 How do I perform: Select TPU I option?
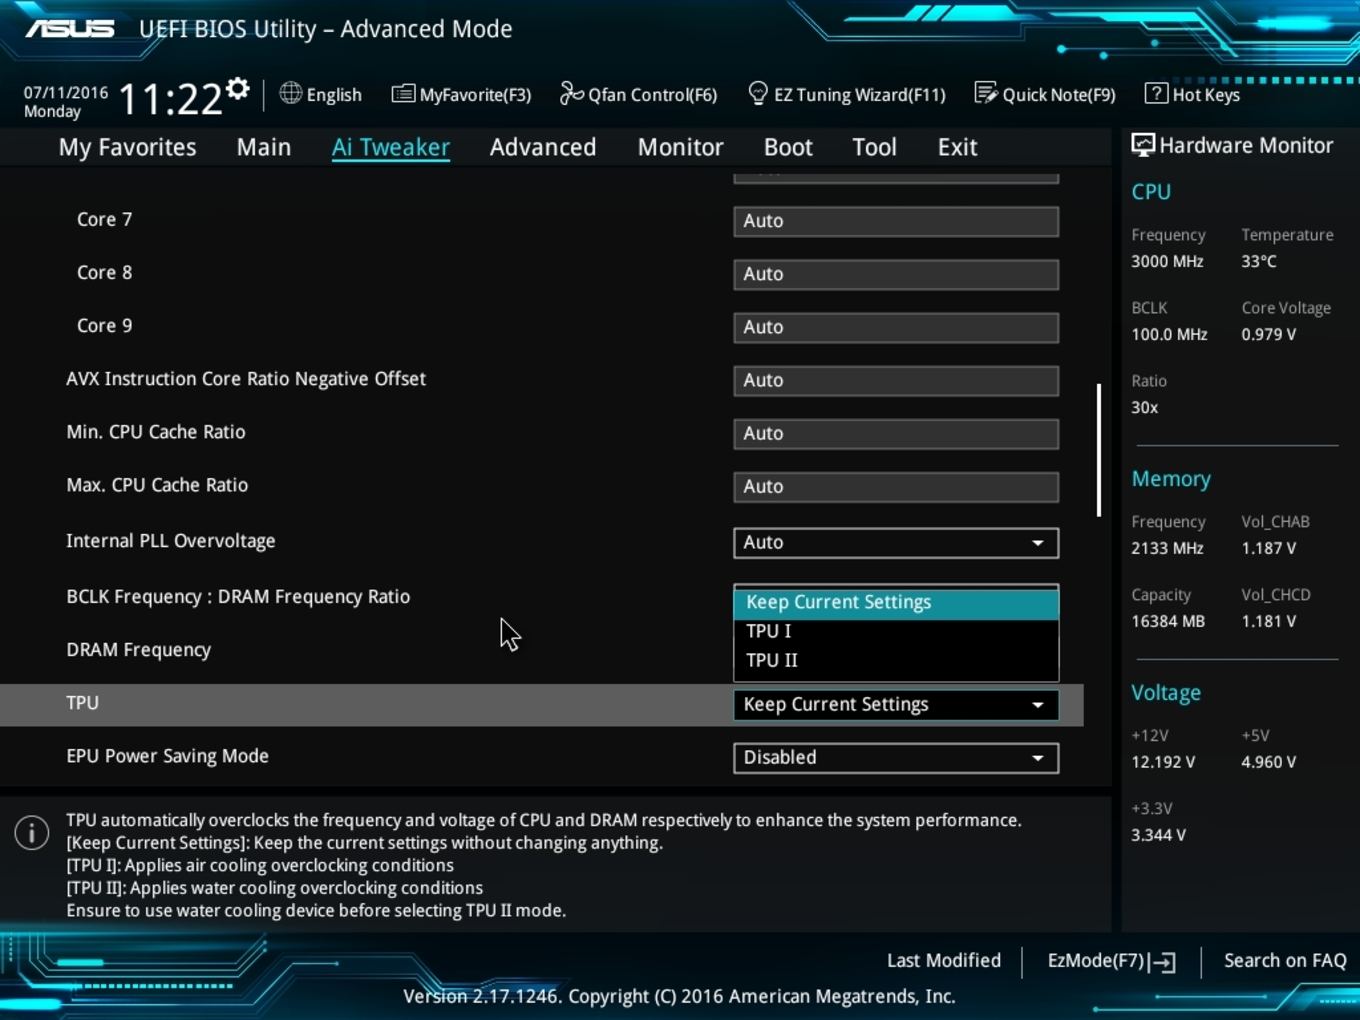(x=896, y=631)
